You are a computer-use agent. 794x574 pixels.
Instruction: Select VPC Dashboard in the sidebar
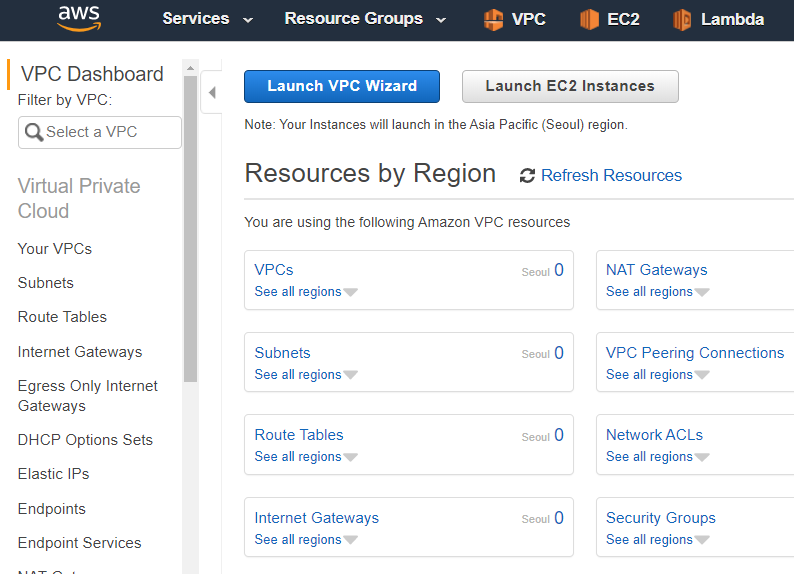point(92,74)
